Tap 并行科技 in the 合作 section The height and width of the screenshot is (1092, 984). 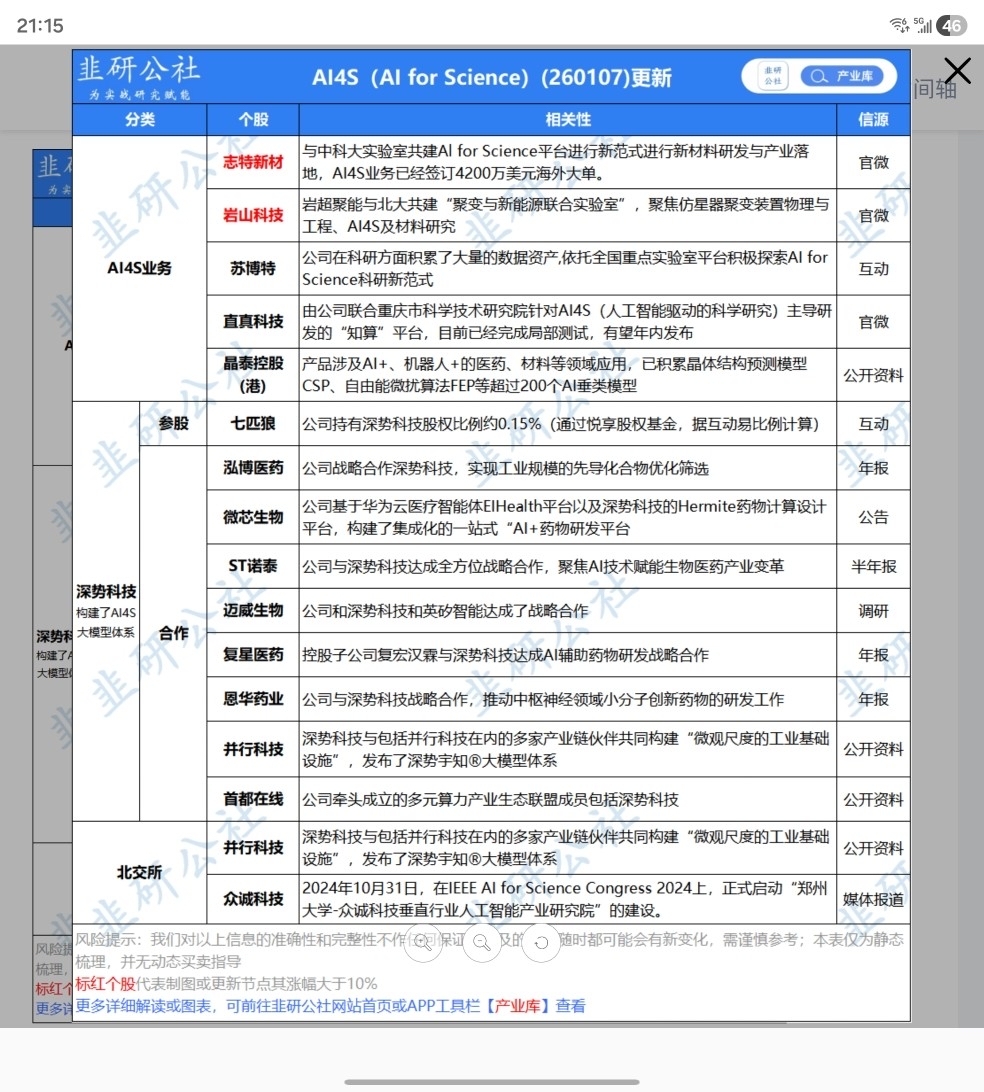click(x=253, y=749)
